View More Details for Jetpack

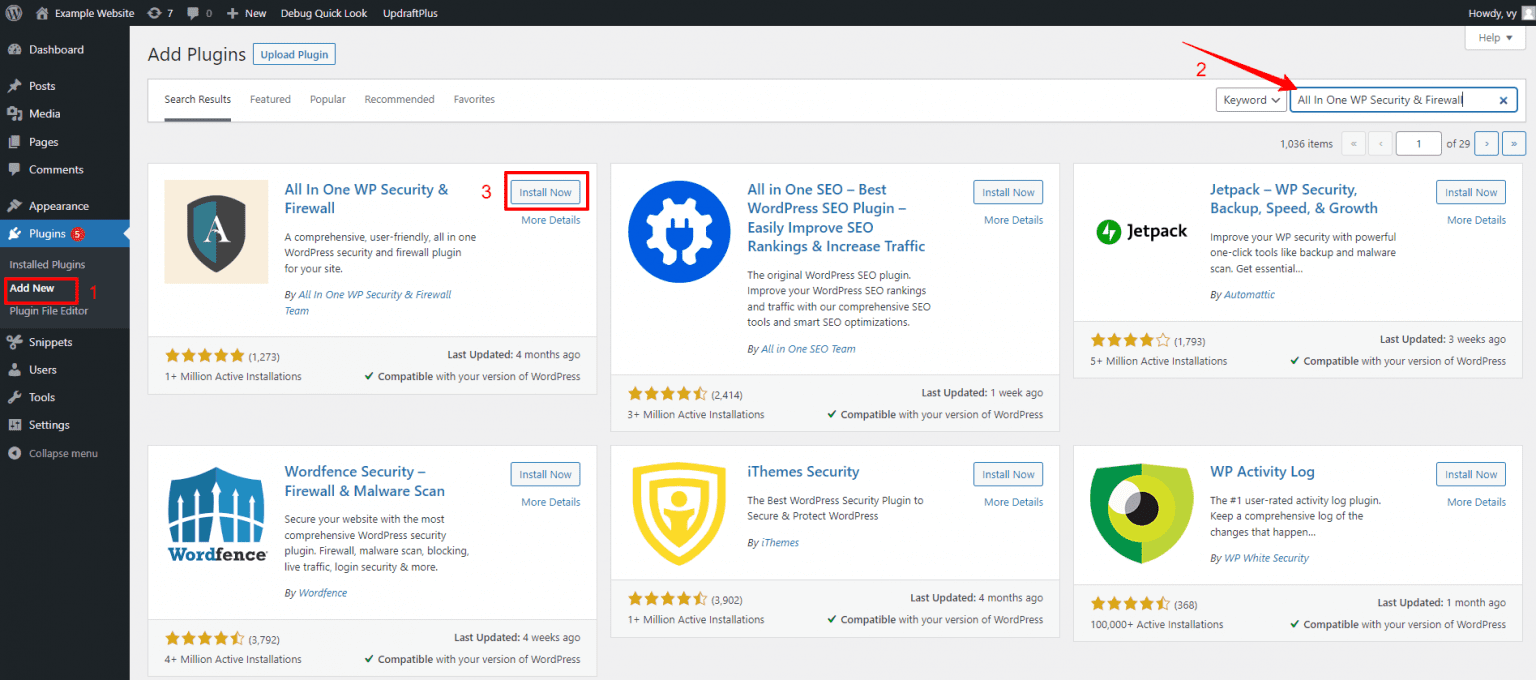(1476, 220)
